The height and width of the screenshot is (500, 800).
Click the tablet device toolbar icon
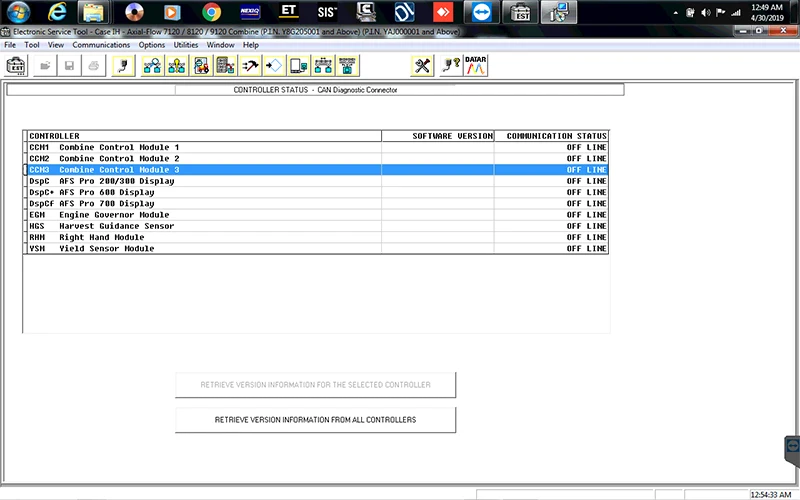(298, 66)
